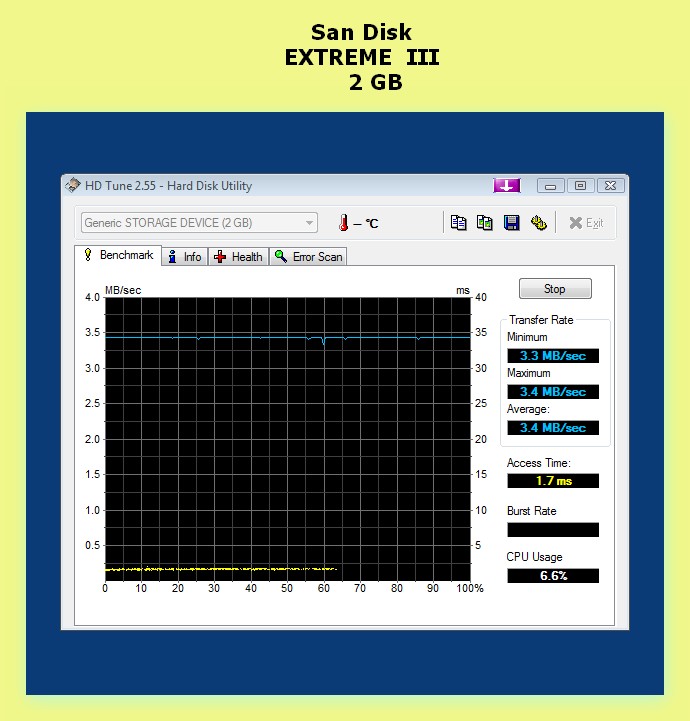Click the HD Tune app icon in the title bar
Image resolution: width=690 pixels, height=721 pixels.
click(73, 185)
